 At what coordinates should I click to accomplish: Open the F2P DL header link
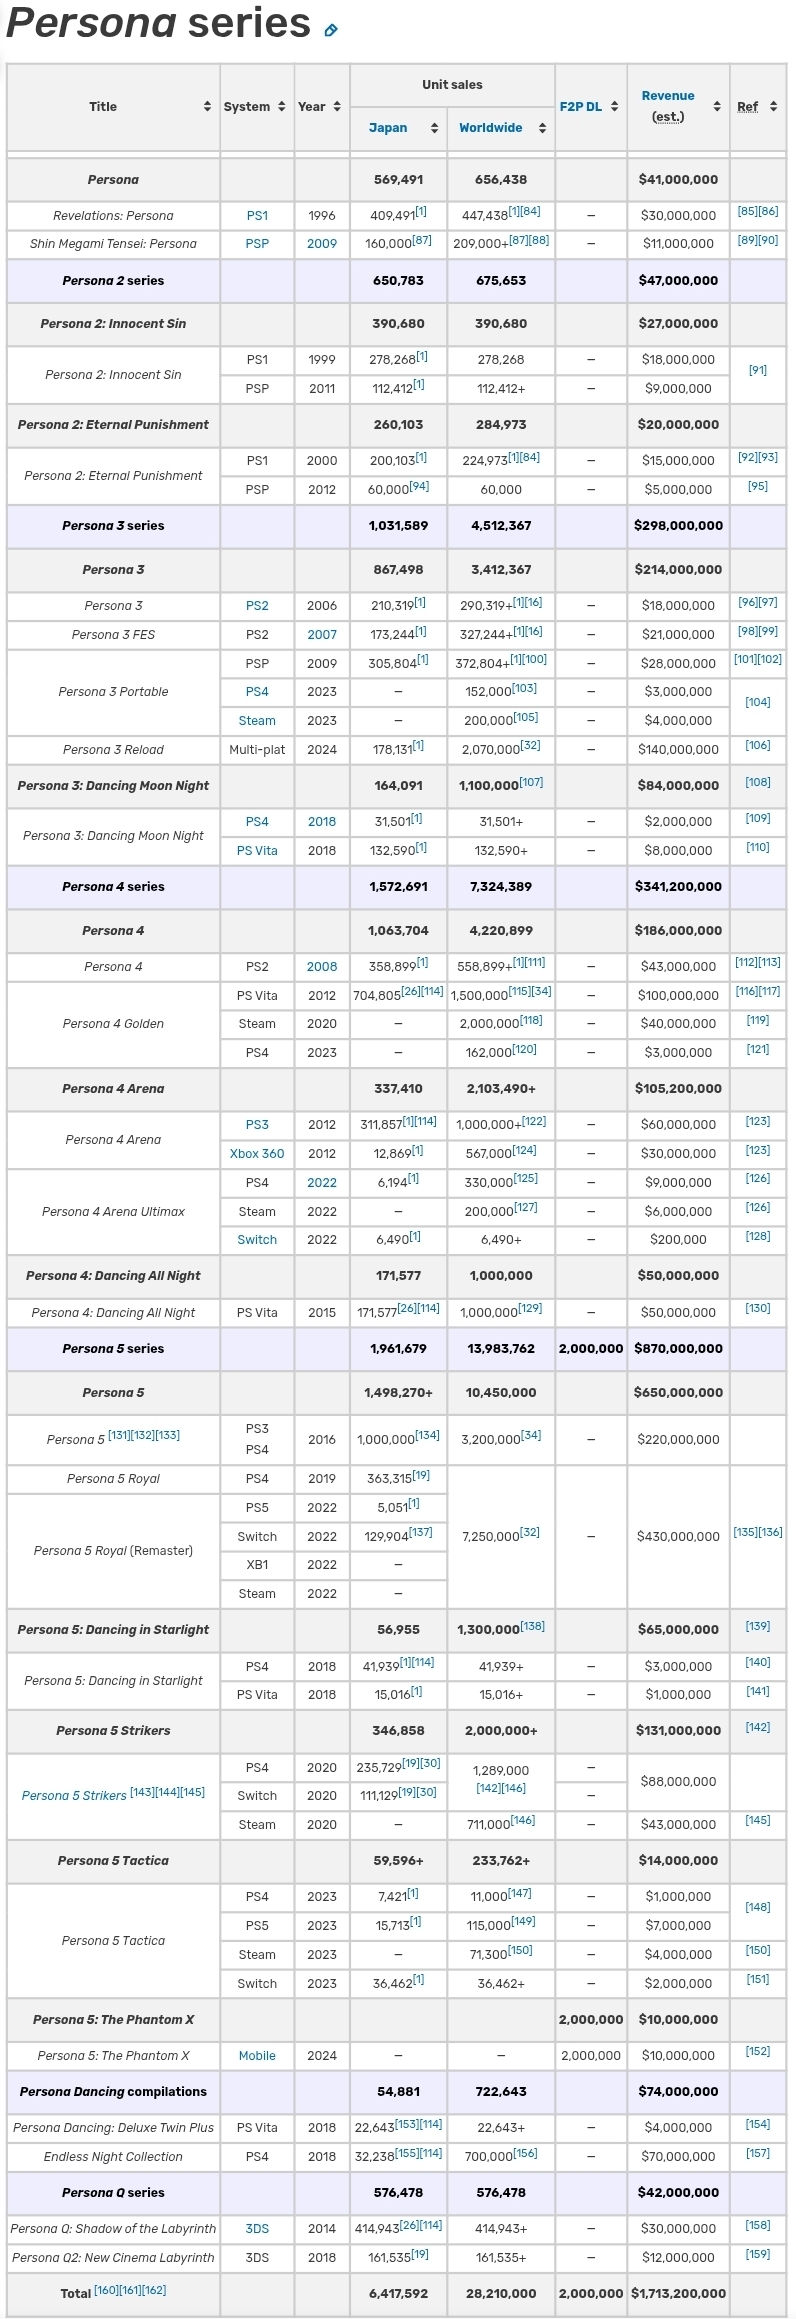(x=581, y=107)
